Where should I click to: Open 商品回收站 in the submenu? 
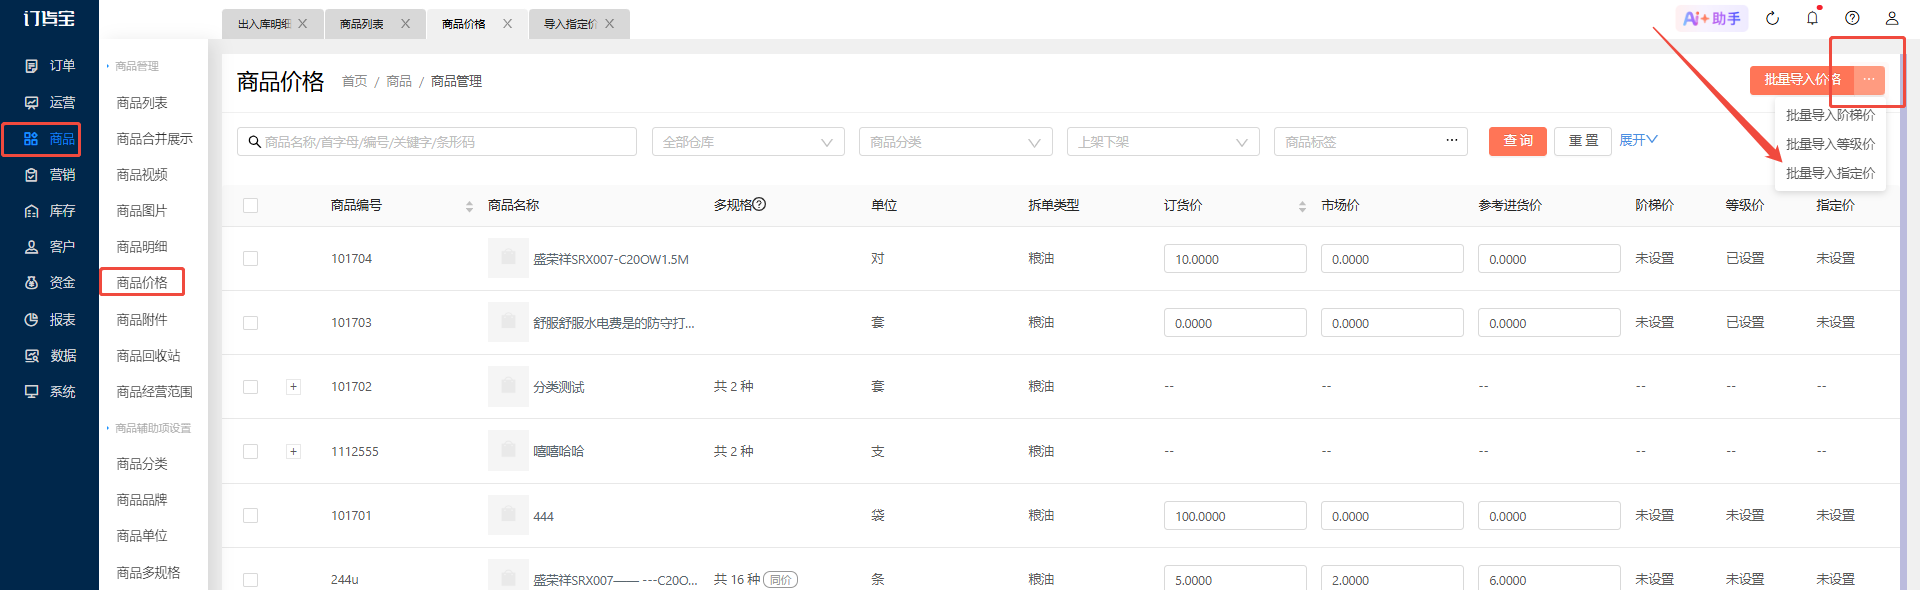tap(148, 356)
